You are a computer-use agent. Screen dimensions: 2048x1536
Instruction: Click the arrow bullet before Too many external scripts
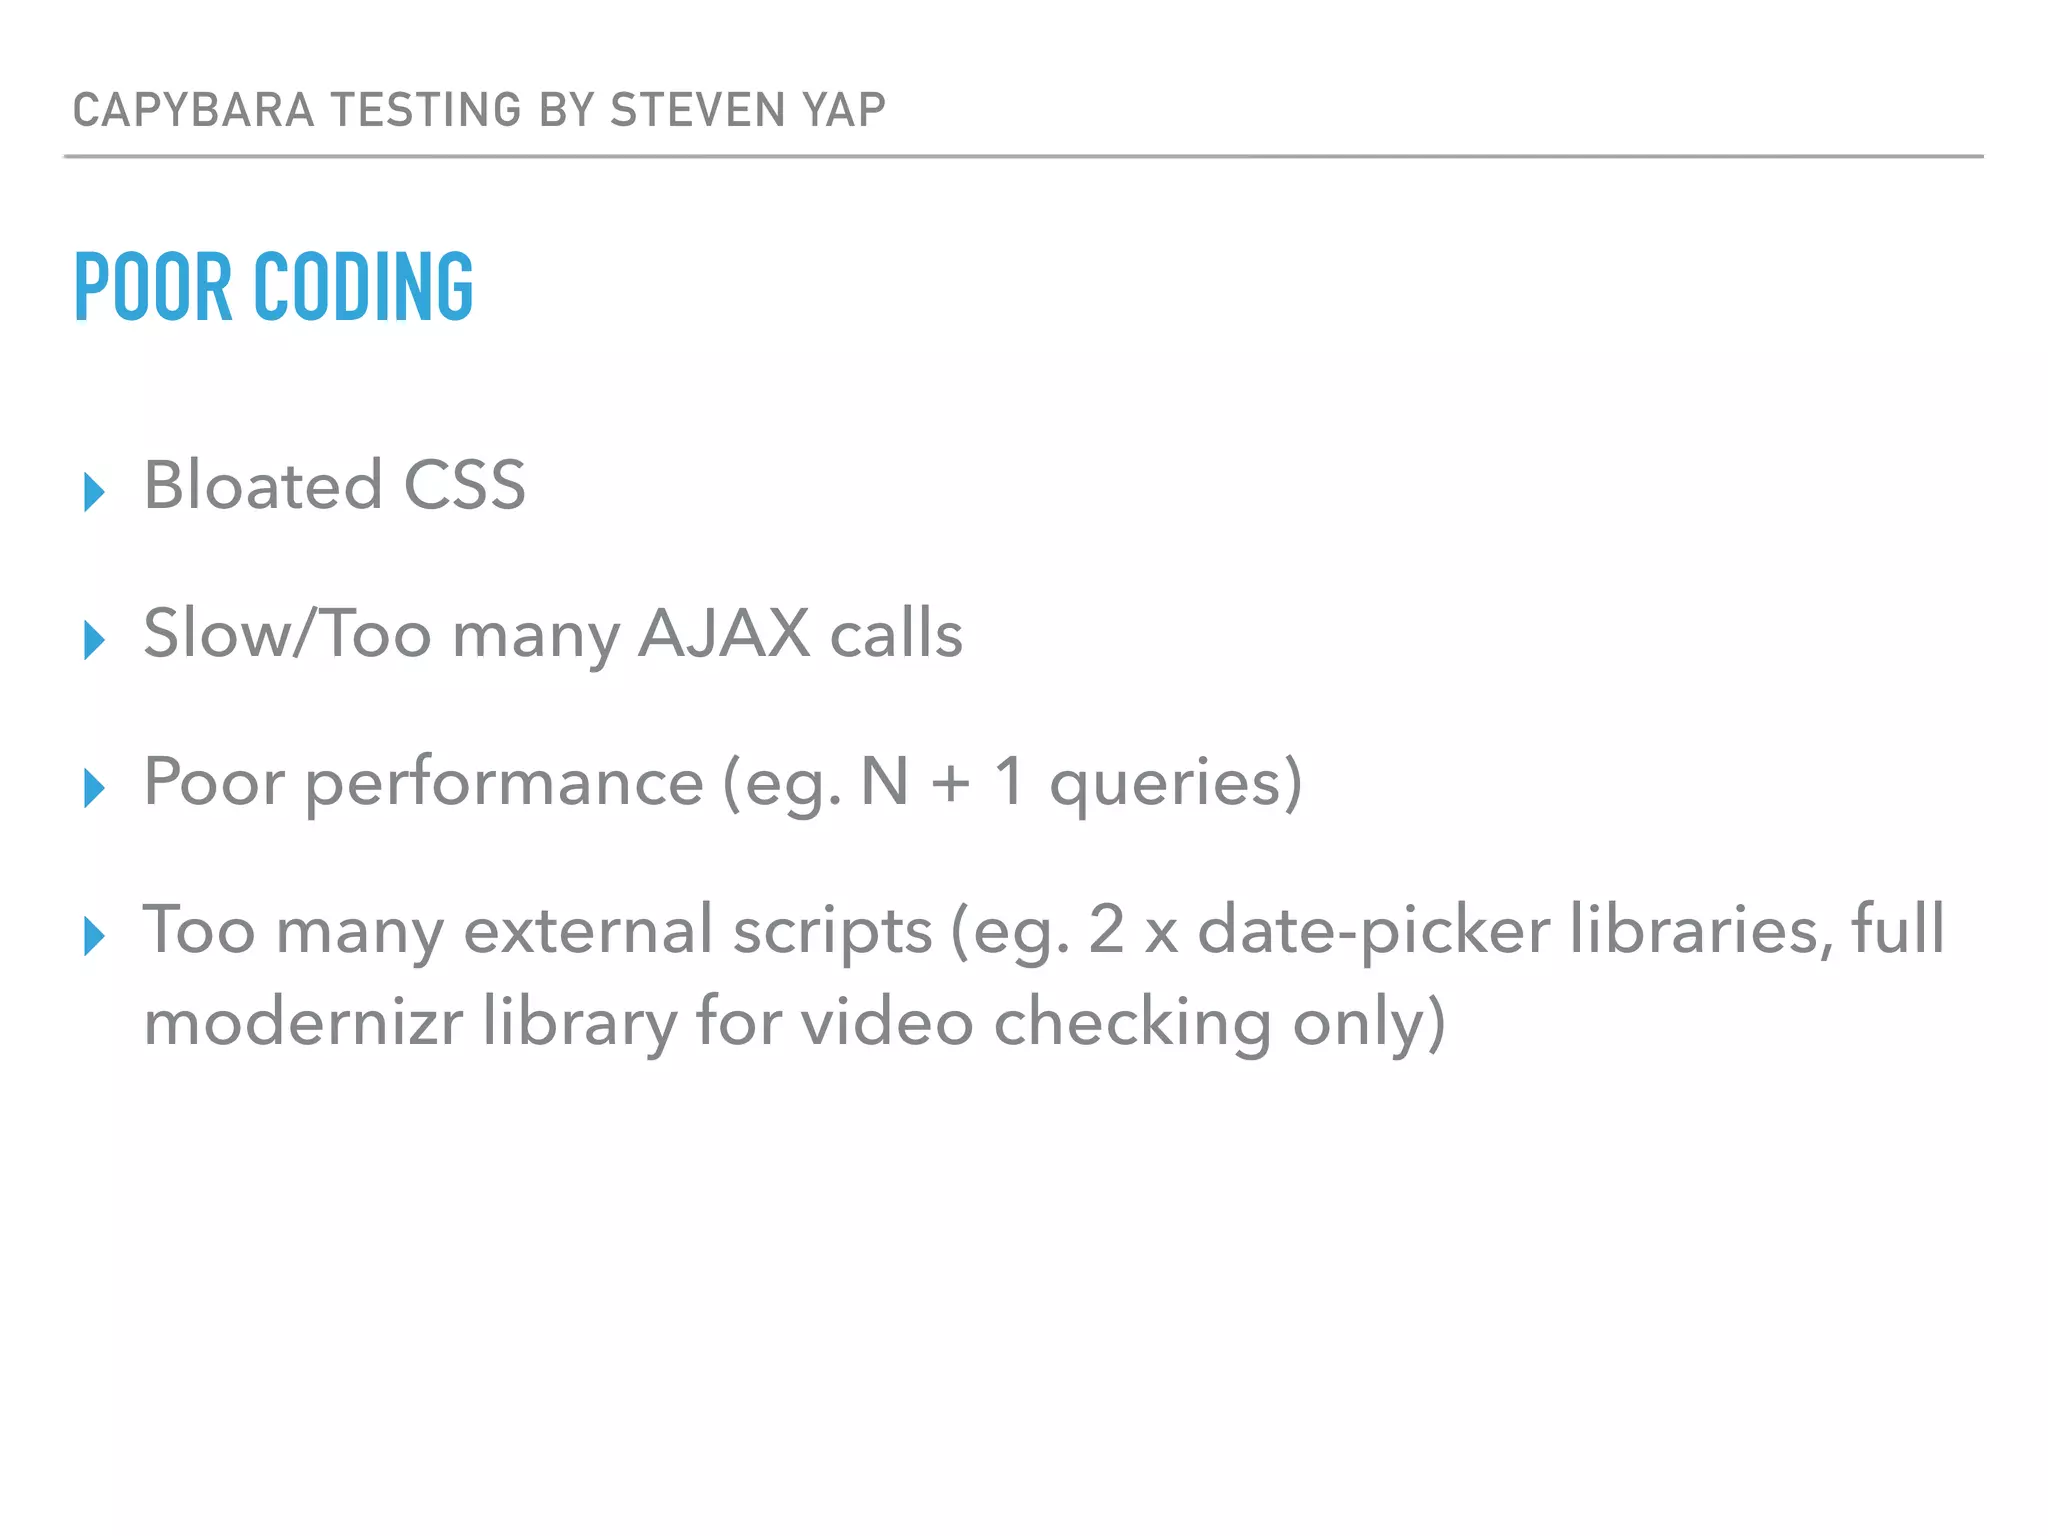point(95,936)
